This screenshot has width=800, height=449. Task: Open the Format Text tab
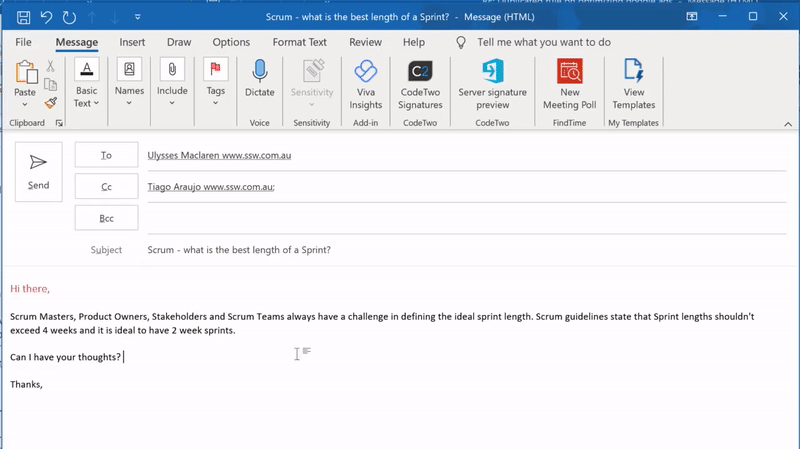(x=299, y=42)
